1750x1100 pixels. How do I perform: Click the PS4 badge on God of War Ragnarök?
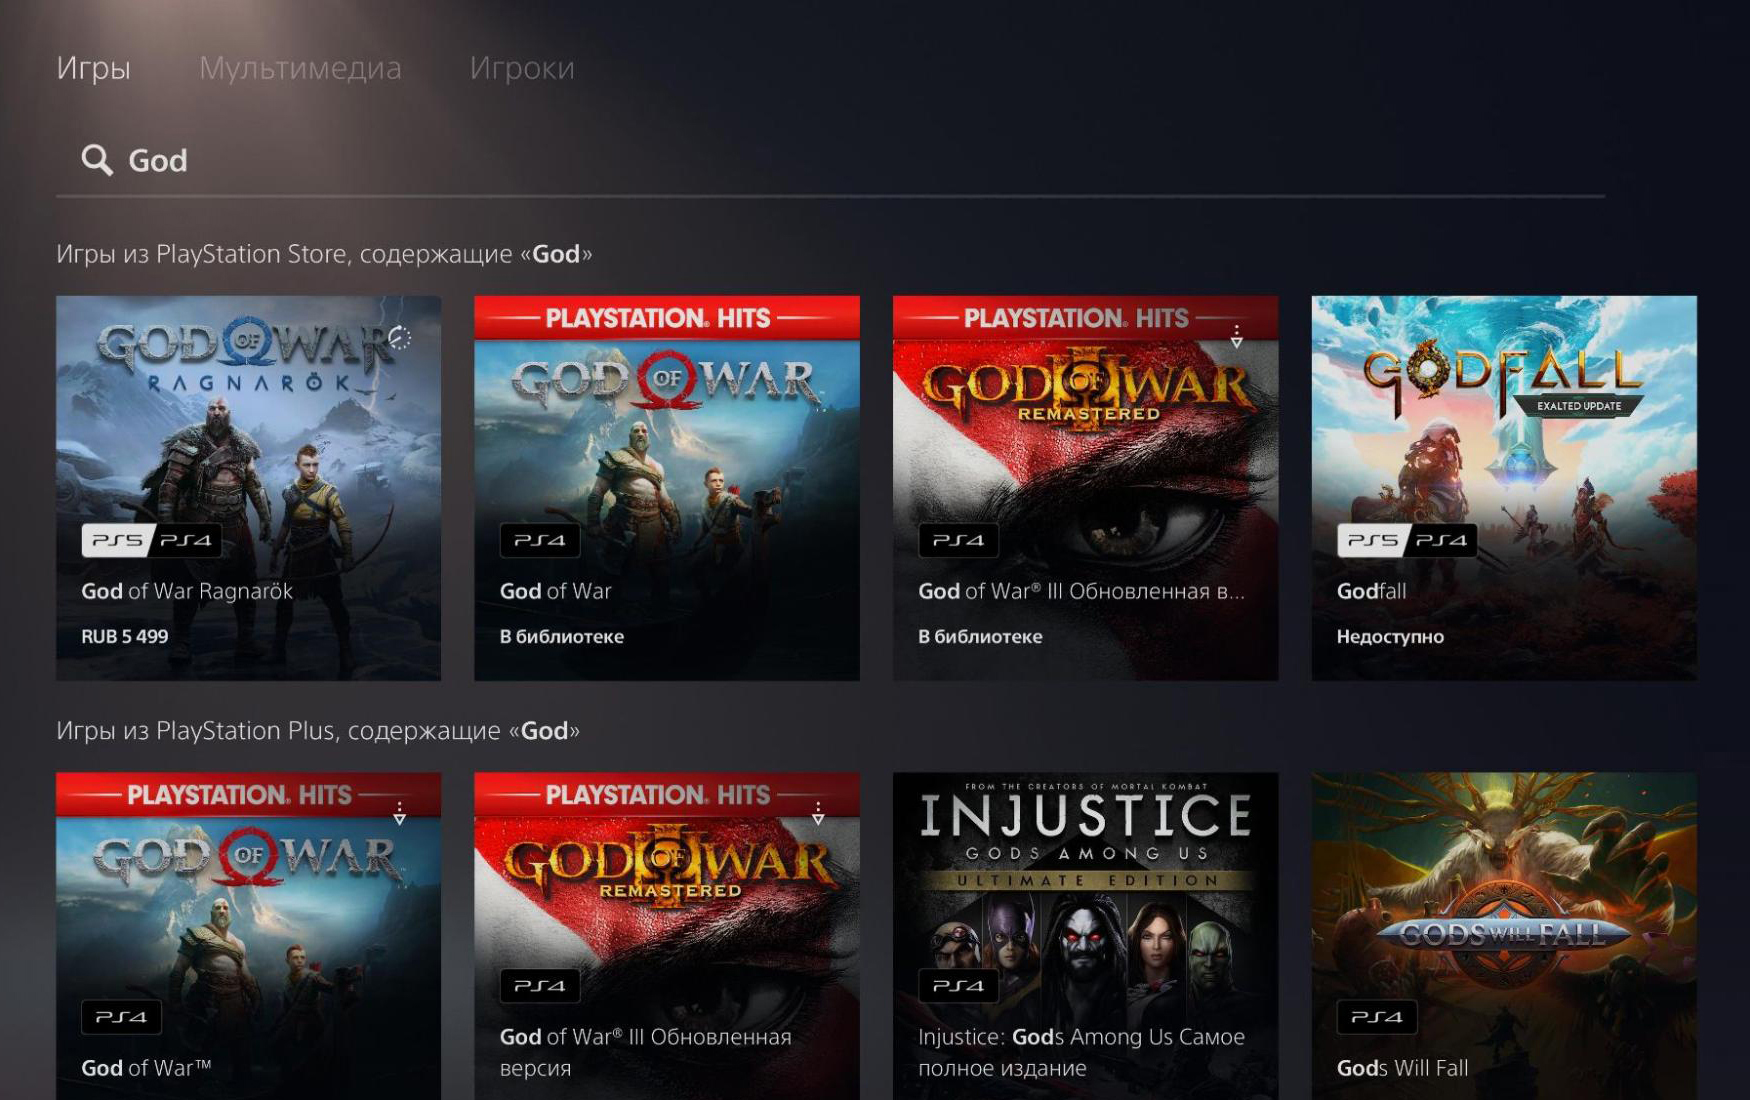point(187,540)
